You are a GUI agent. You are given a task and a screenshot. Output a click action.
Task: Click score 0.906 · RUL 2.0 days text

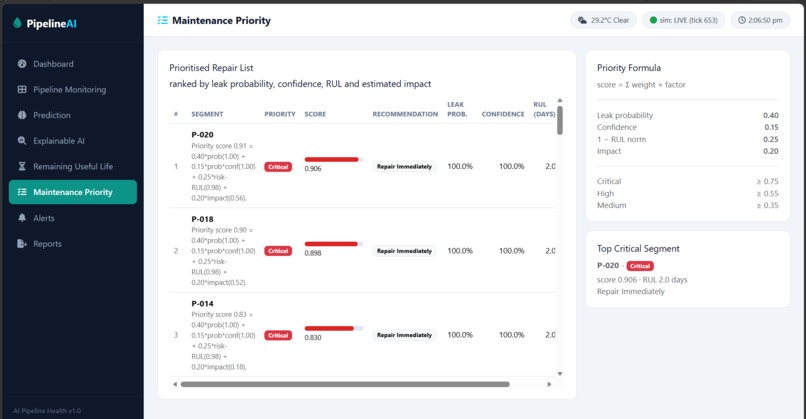(x=642, y=280)
